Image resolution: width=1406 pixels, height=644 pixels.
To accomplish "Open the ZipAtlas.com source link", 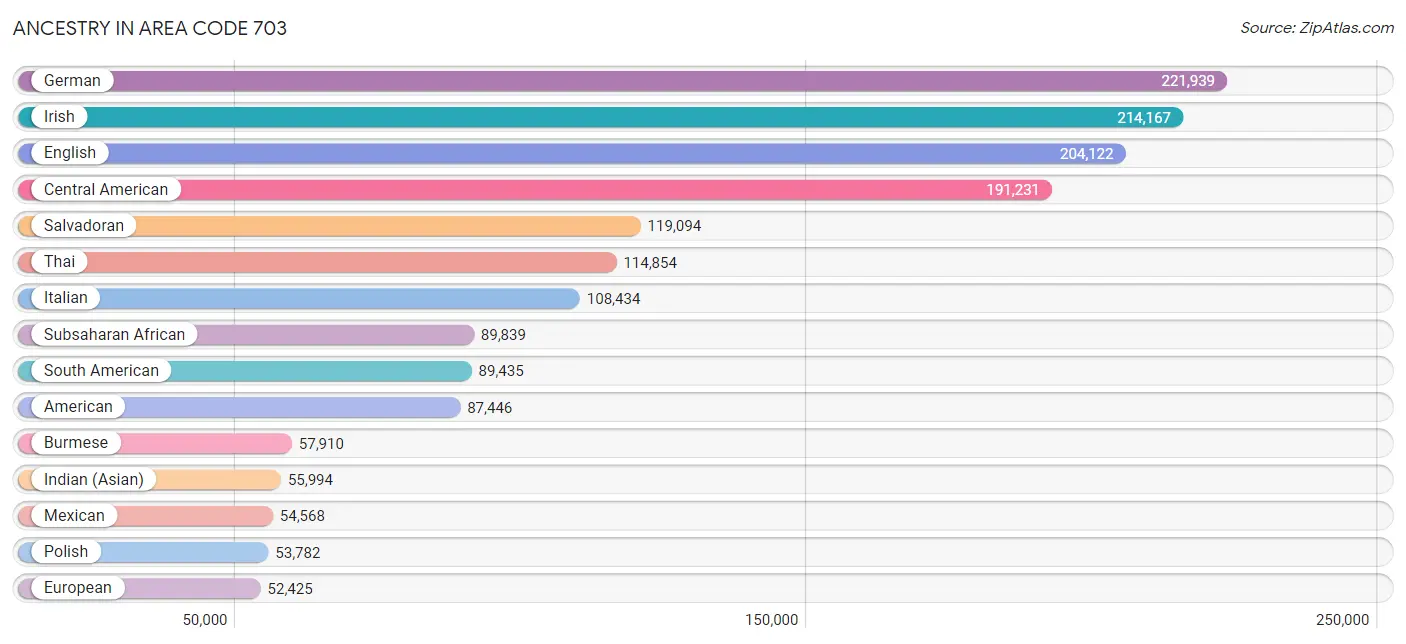I will 1317,28.
